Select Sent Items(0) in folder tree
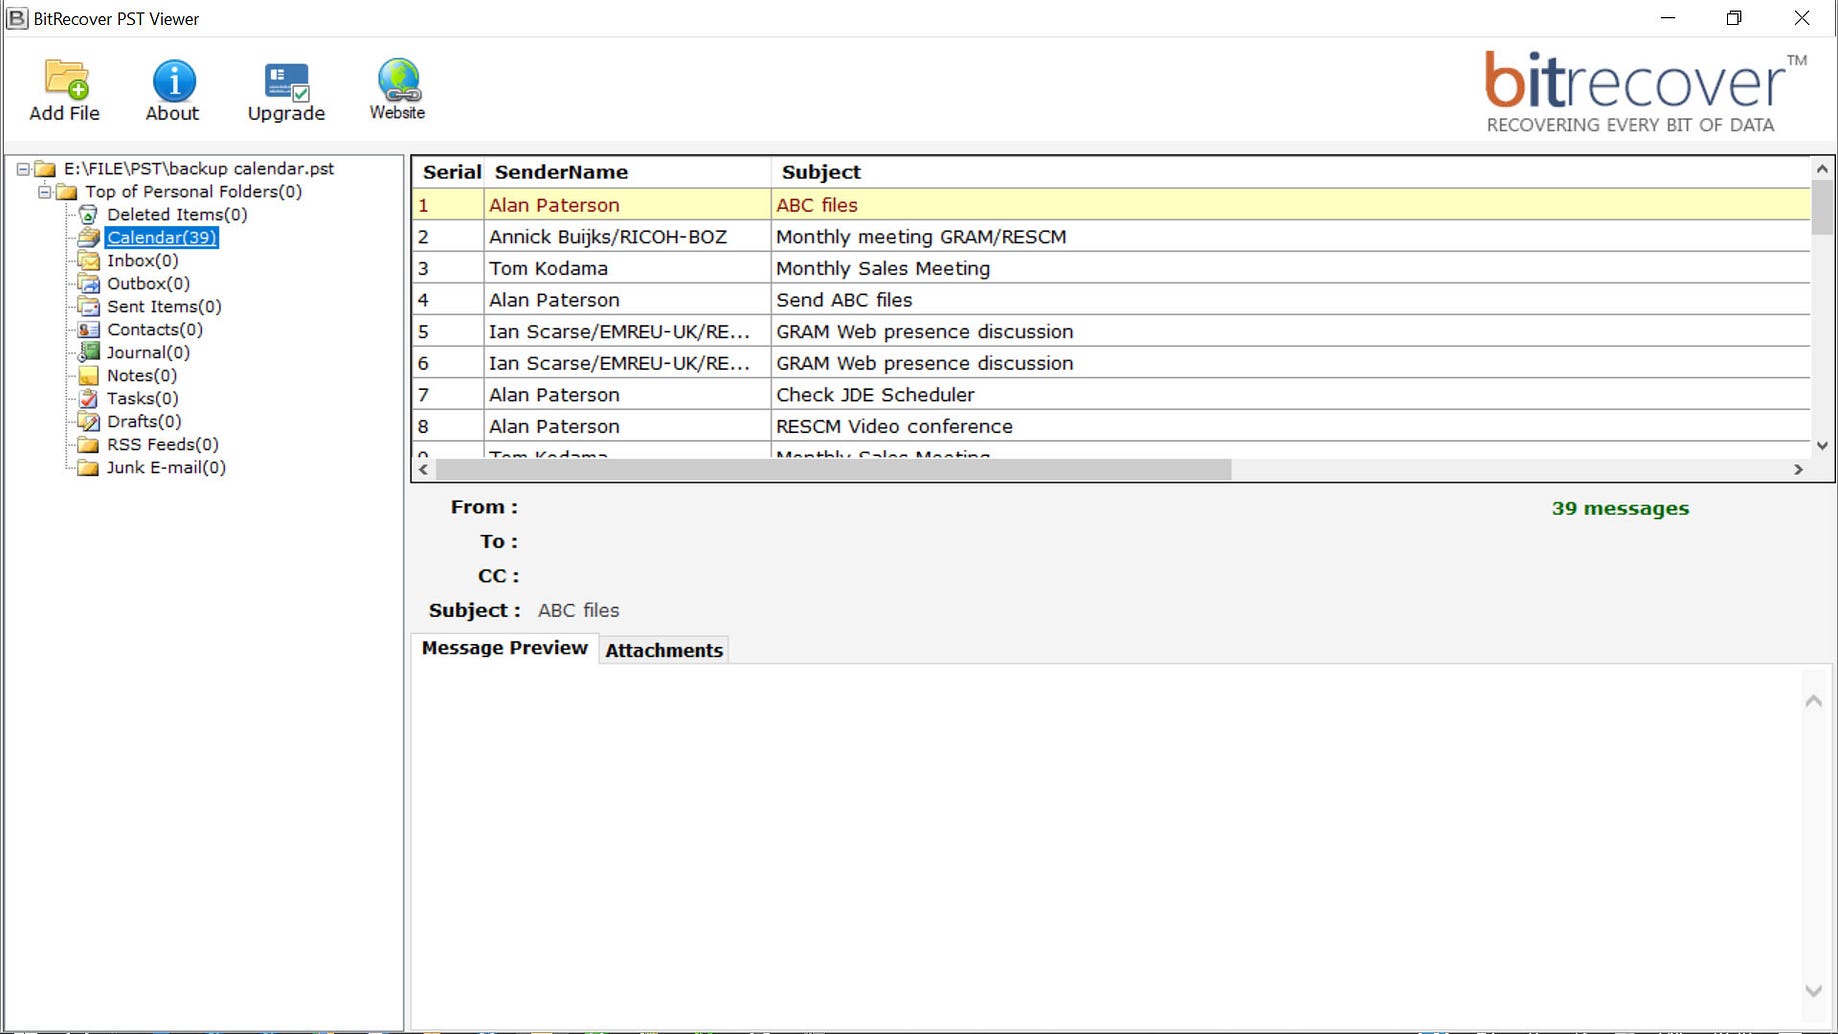 [x=164, y=306]
